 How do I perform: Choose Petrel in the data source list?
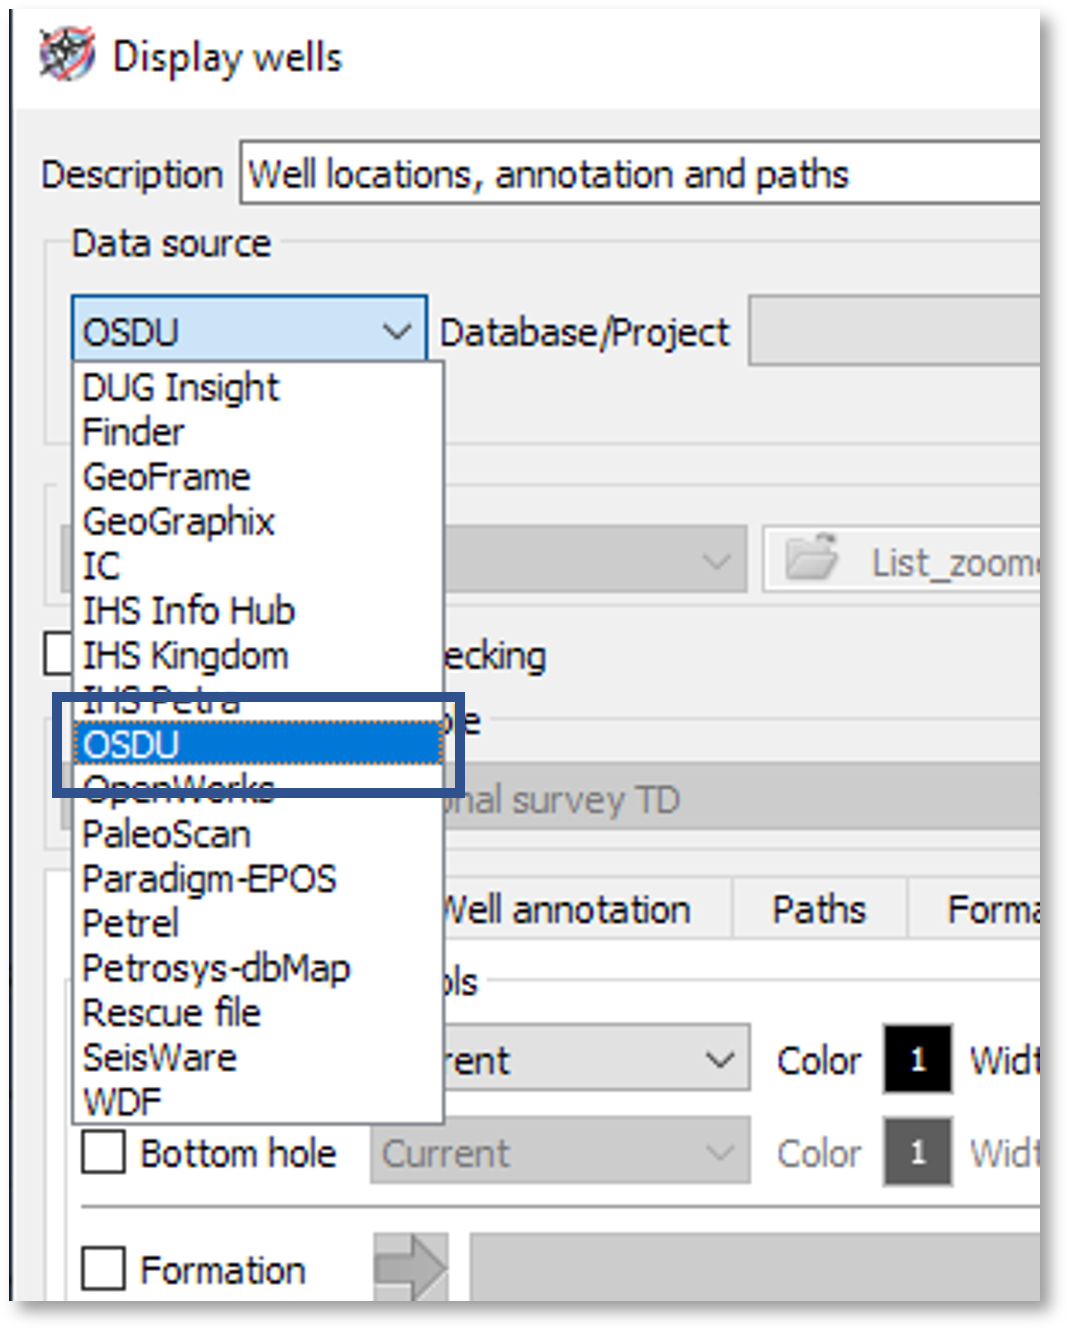coord(131,923)
